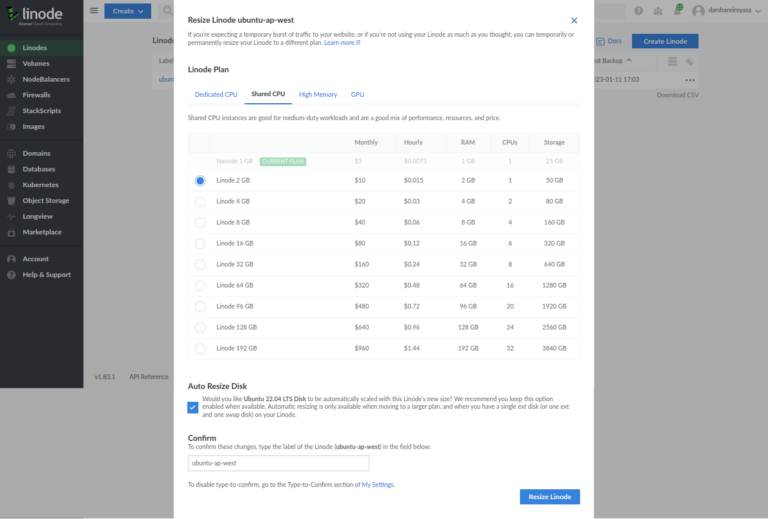Click the Create Linode button
Image resolution: width=768 pixels, height=519 pixels.
[x=665, y=41]
